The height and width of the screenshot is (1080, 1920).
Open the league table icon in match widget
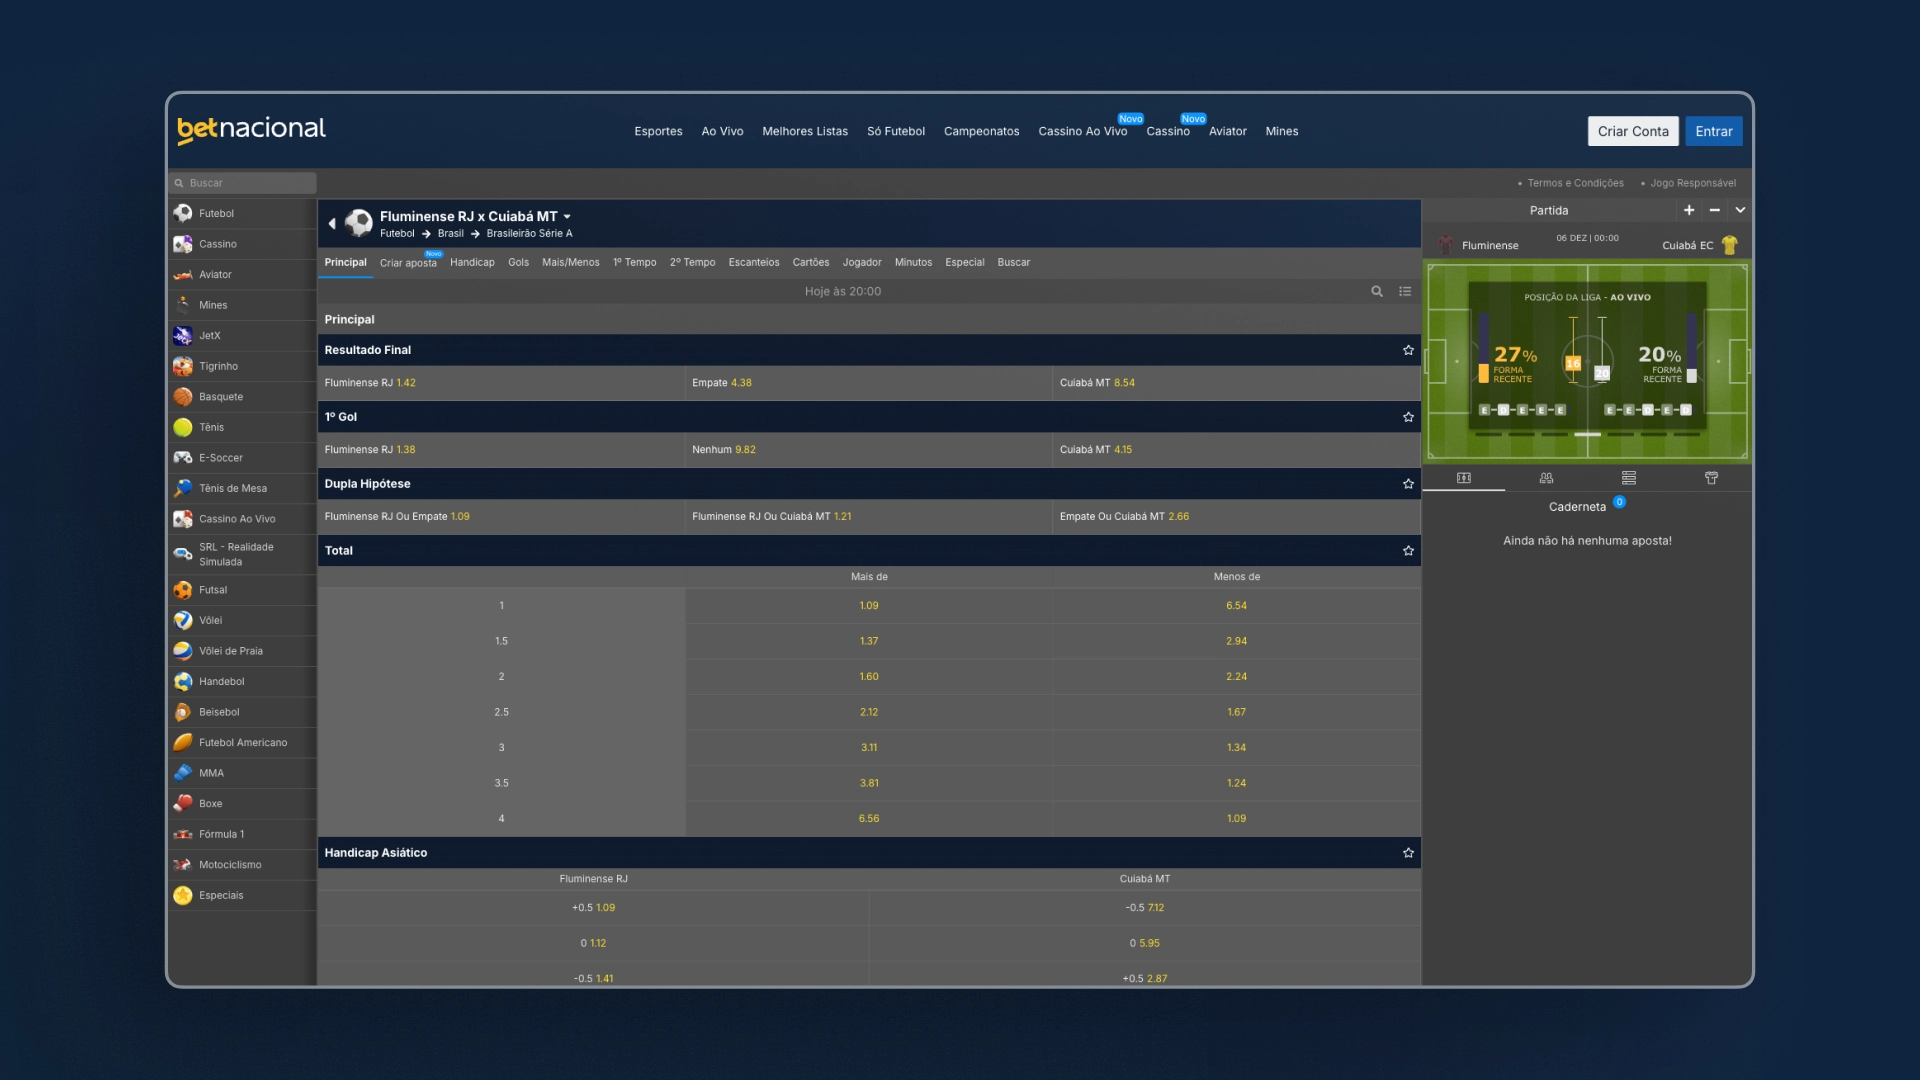pos(1629,478)
